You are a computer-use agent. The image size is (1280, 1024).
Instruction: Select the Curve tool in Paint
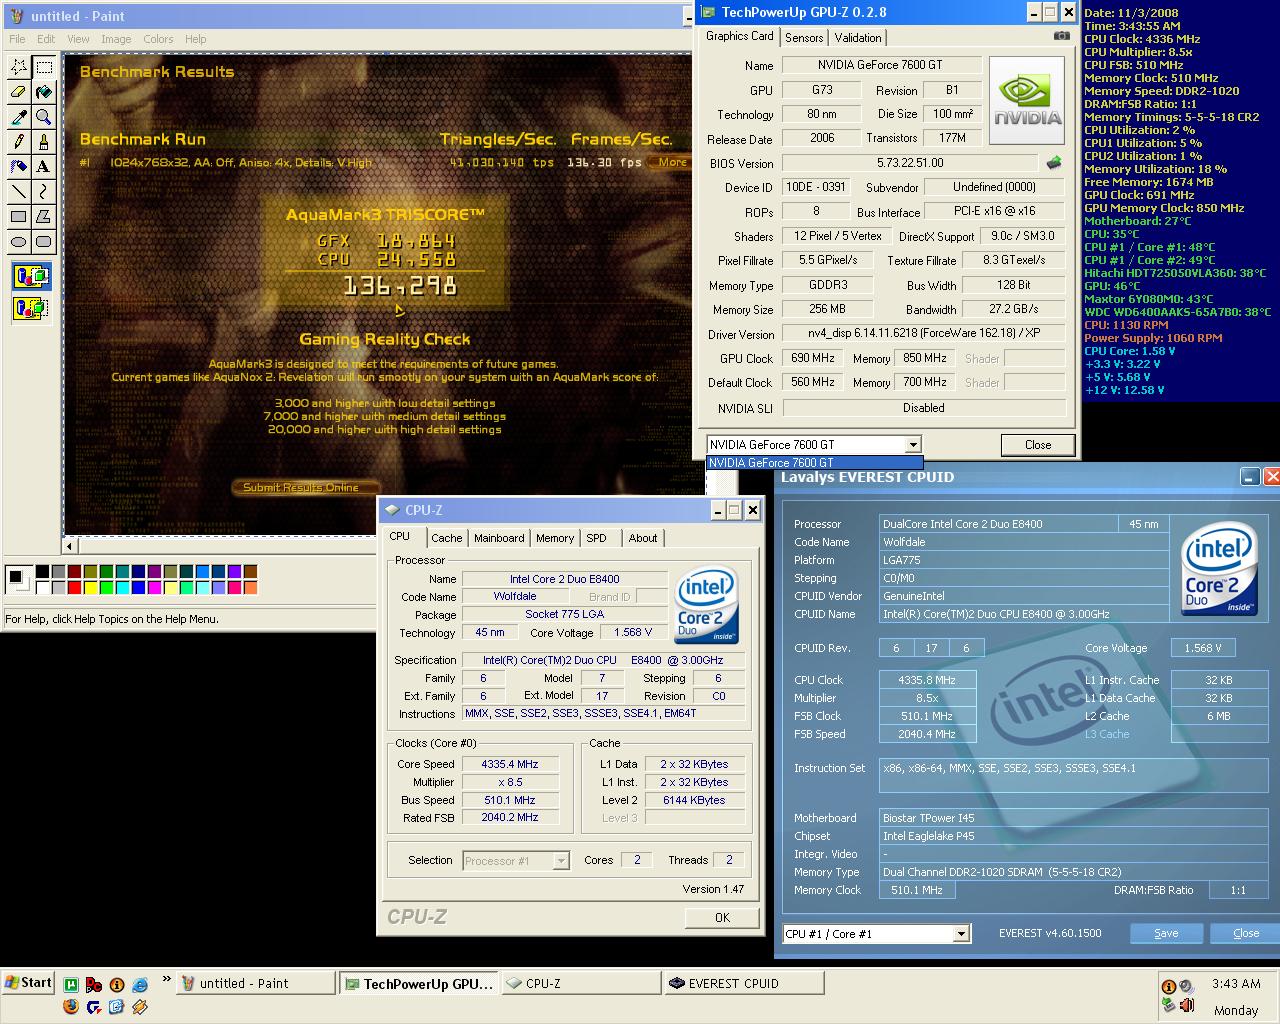coord(44,191)
